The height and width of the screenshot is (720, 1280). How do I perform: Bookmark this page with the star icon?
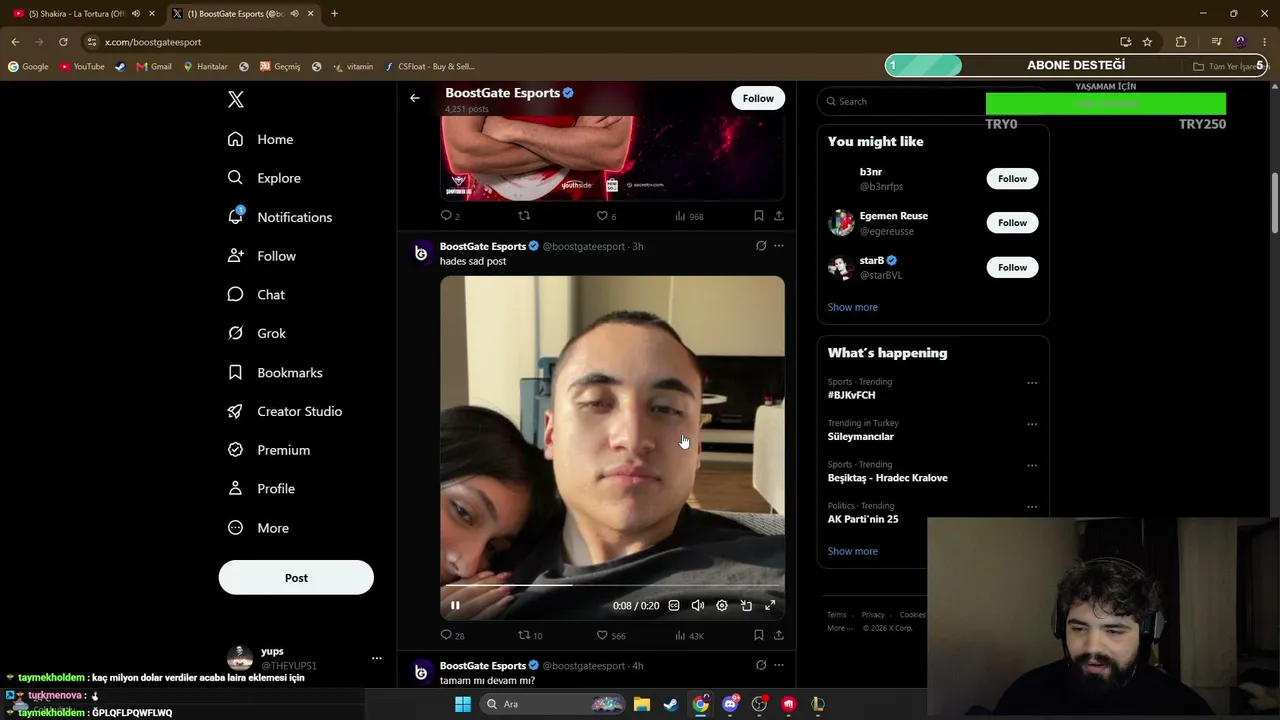(1147, 42)
